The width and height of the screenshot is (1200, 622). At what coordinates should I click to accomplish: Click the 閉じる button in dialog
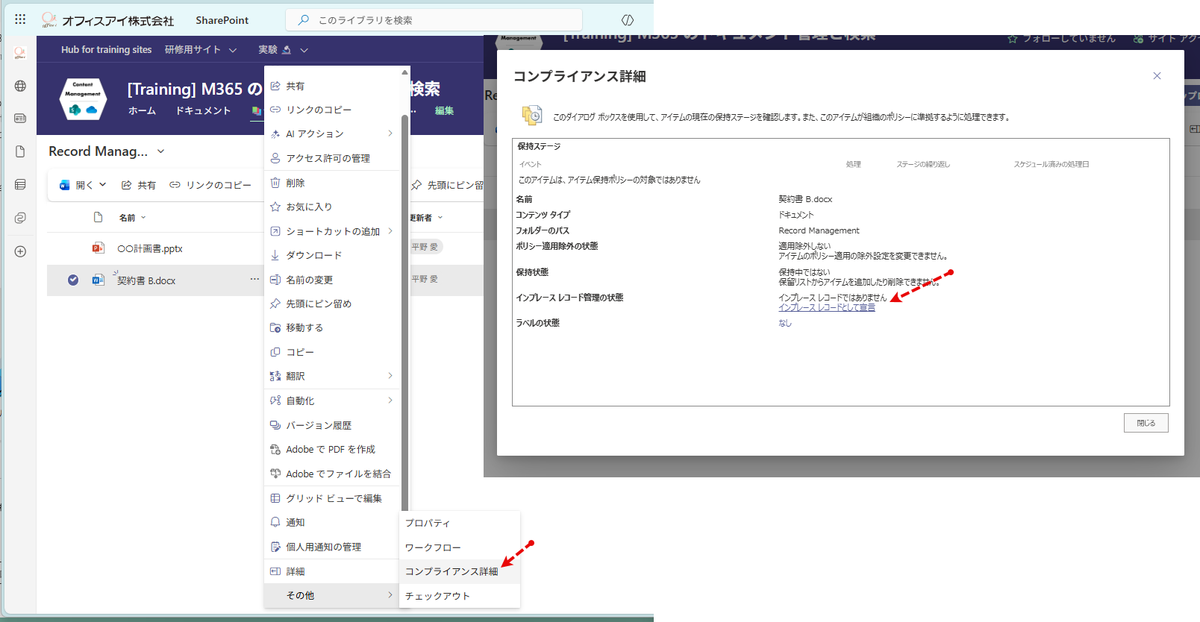[x=1145, y=423]
